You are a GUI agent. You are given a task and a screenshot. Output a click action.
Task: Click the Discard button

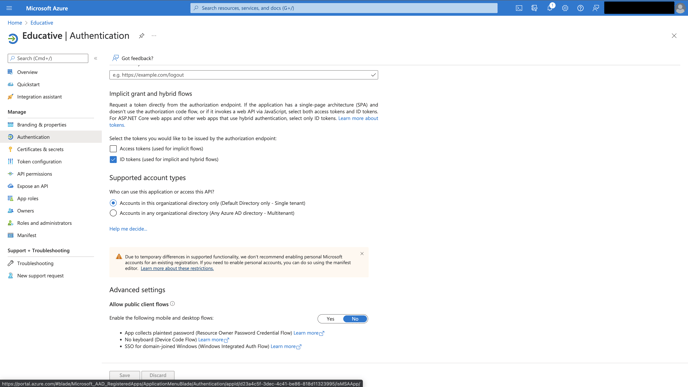(158, 375)
